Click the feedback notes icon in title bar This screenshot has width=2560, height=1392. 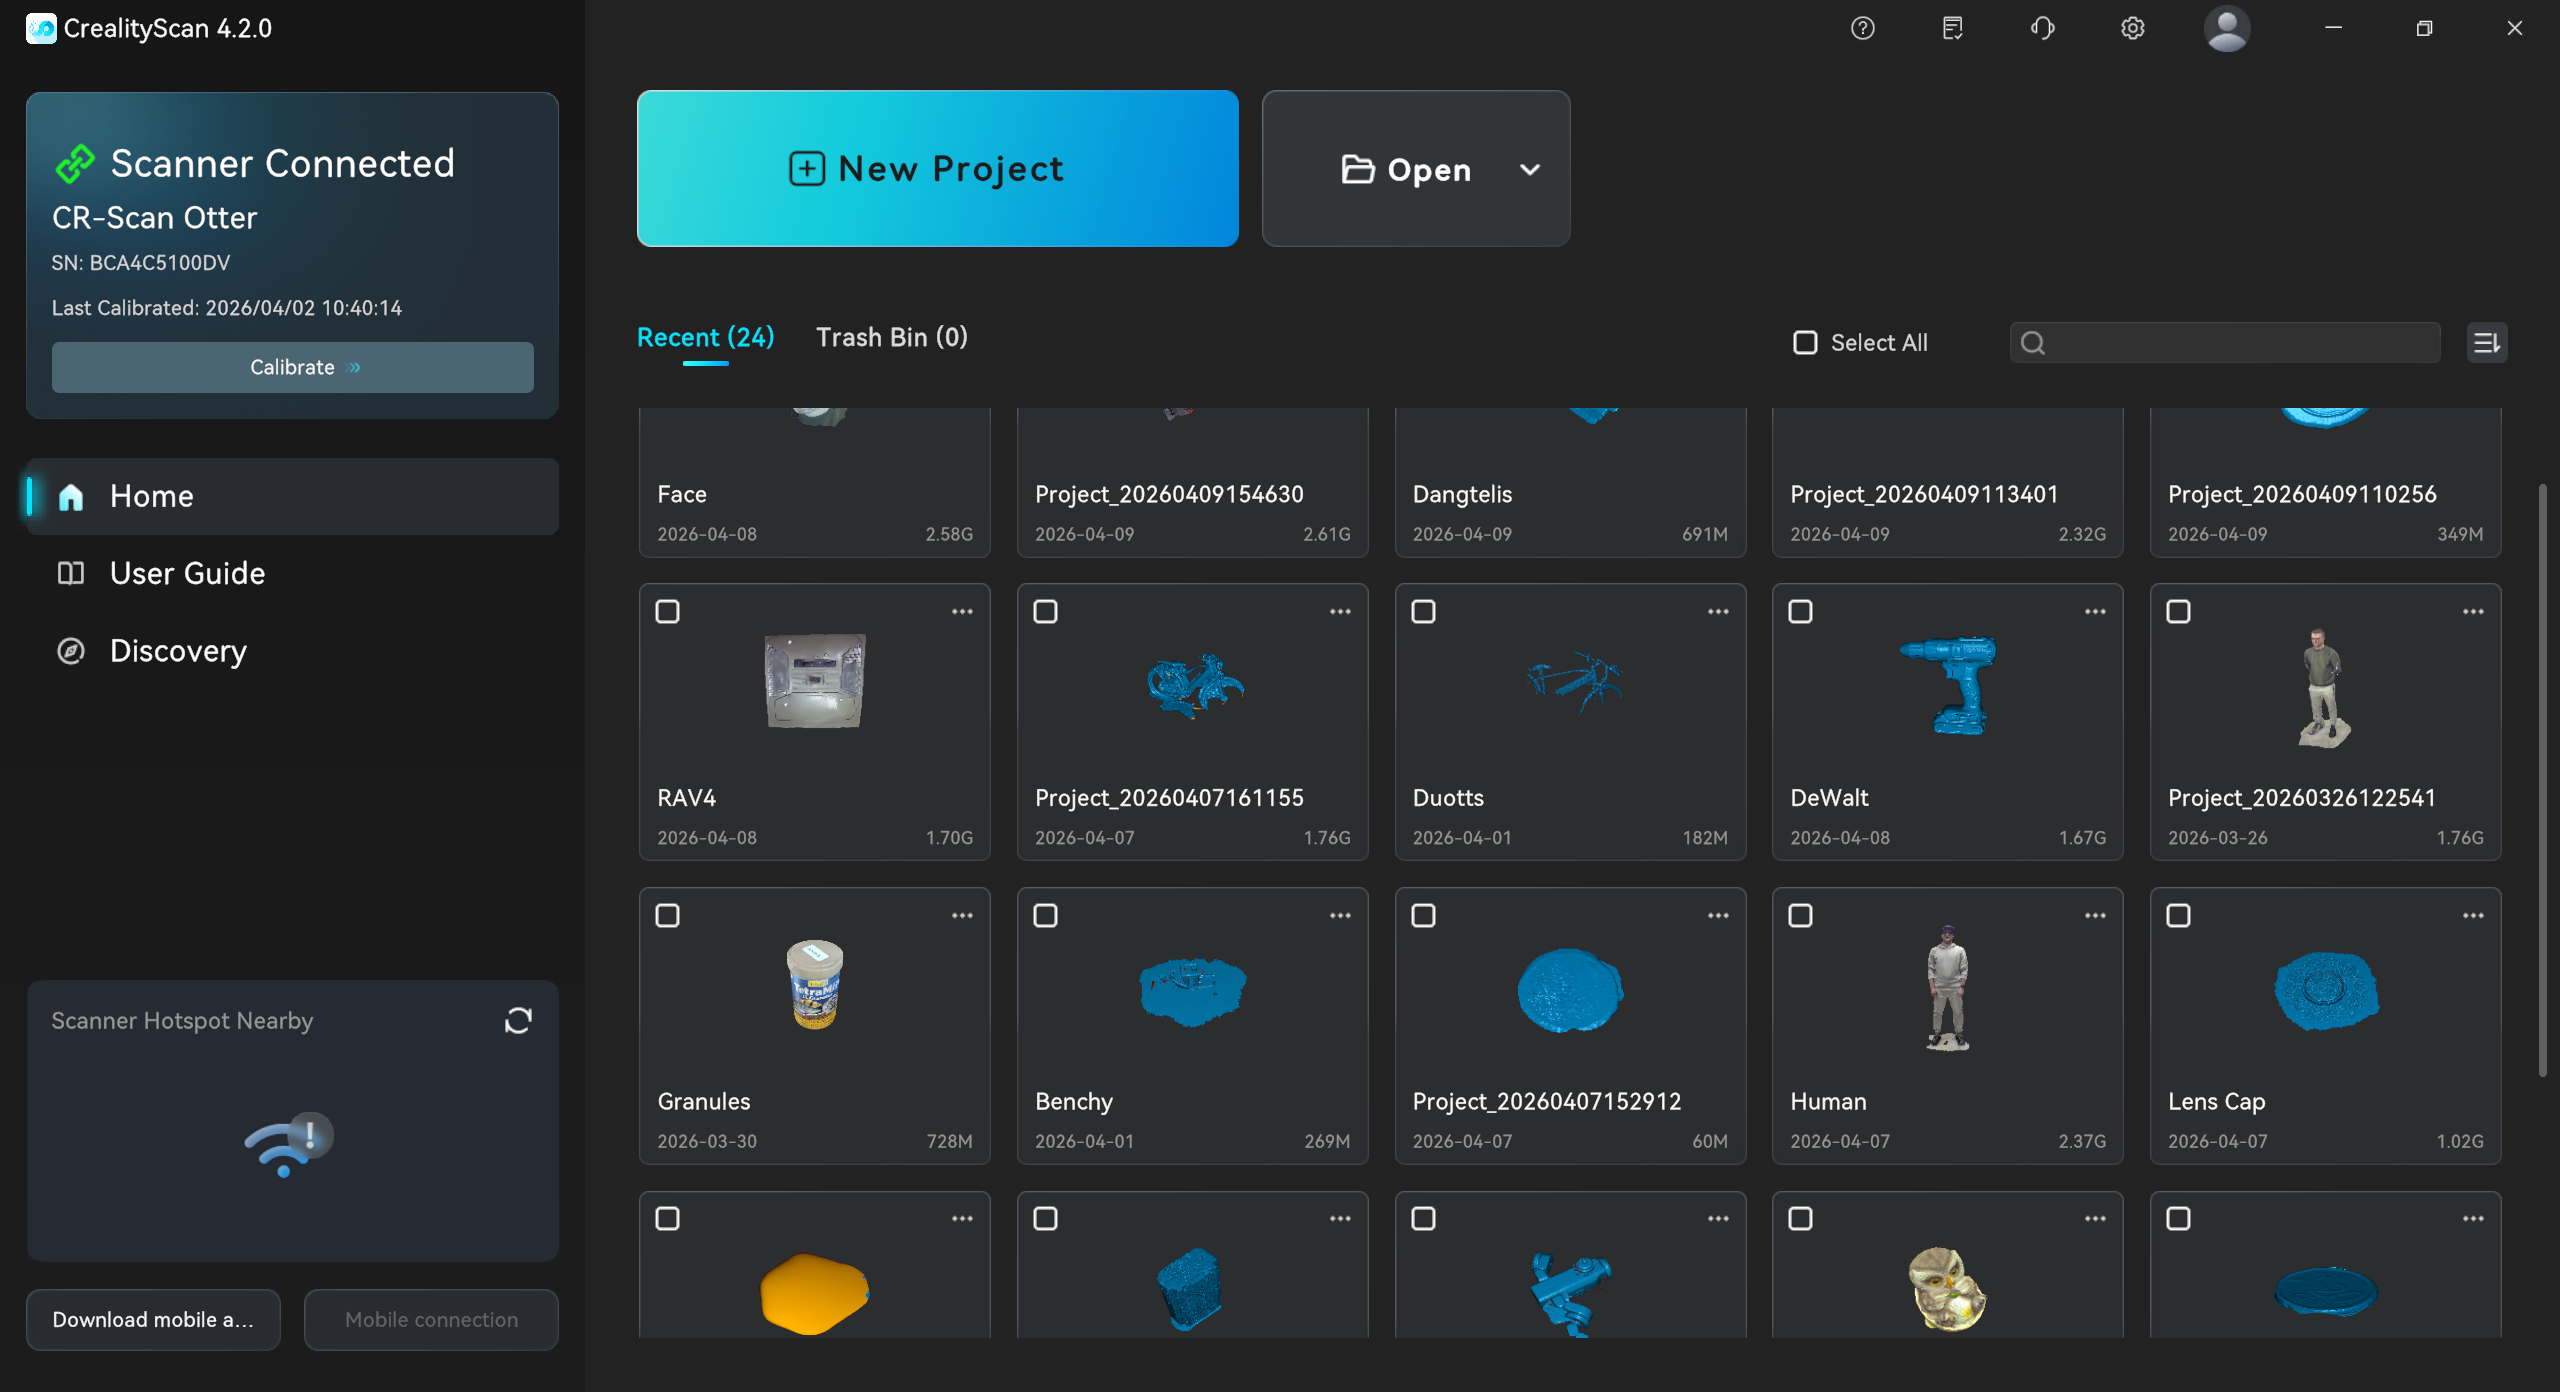click(1952, 28)
